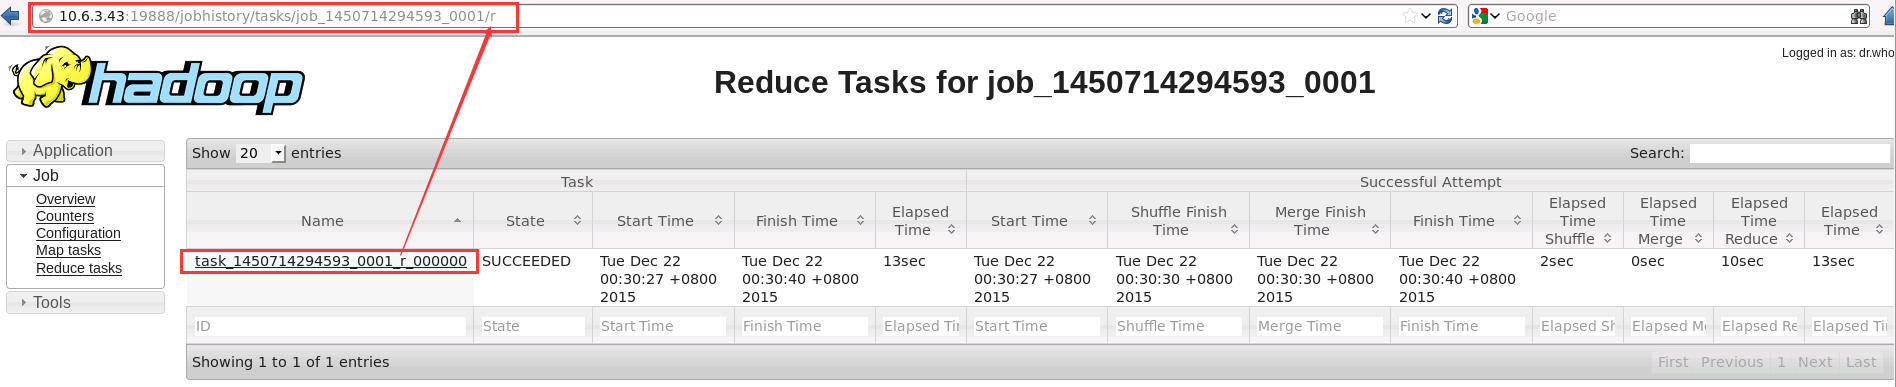1896x387 pixels.
Task: Open the Show entries count dropdown
Action: (261, 153)
